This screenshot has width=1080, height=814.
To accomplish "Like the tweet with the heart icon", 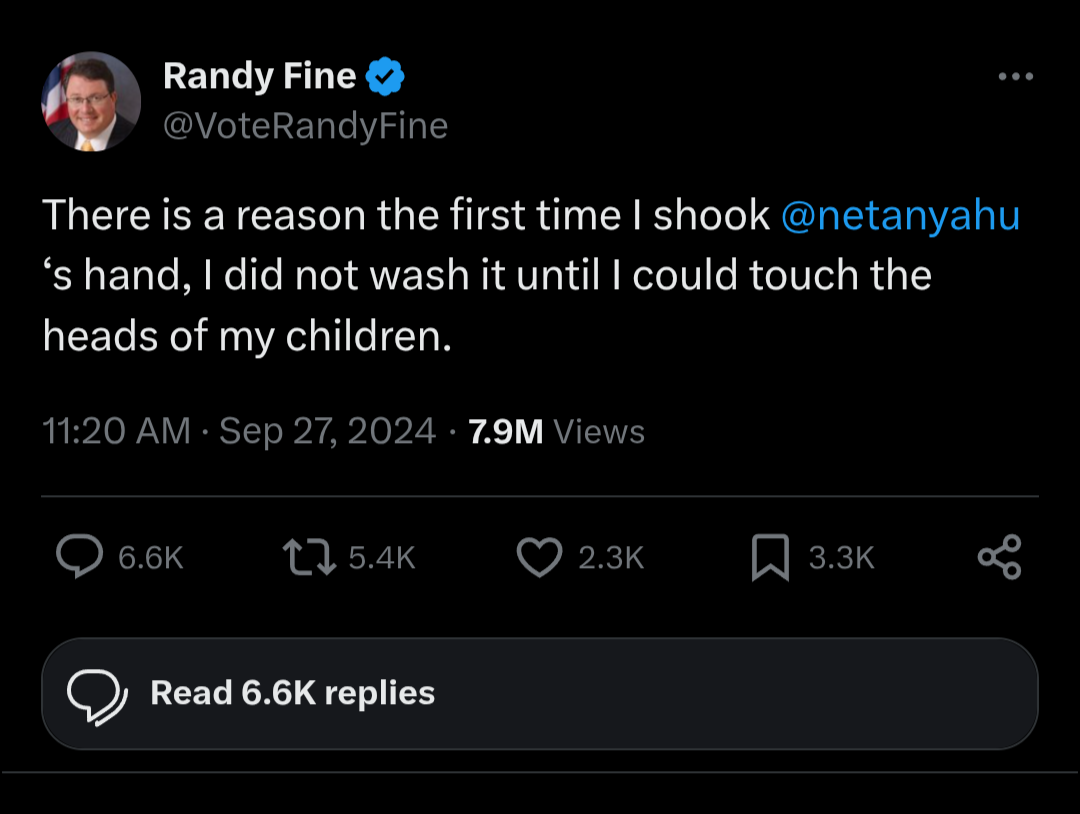I will tap(539, 557).
